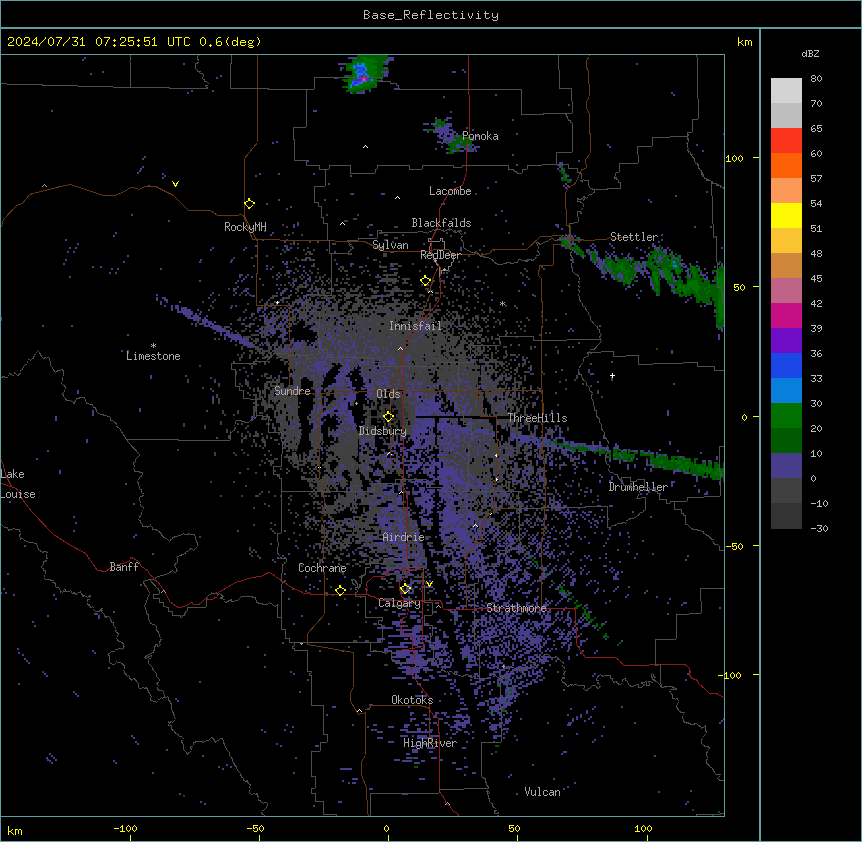Click the Base_Reflectivity title

(431, 15)
